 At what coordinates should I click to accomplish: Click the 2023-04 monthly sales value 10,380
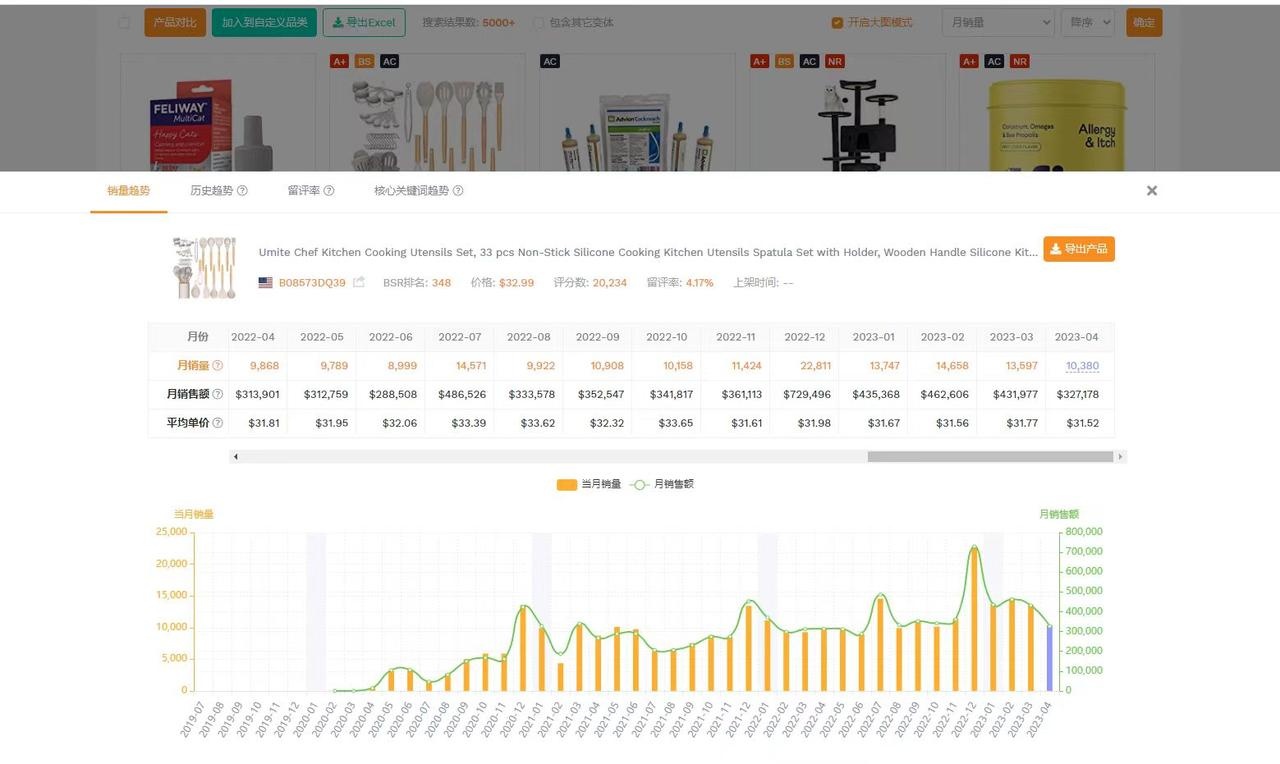[1082, 366]
